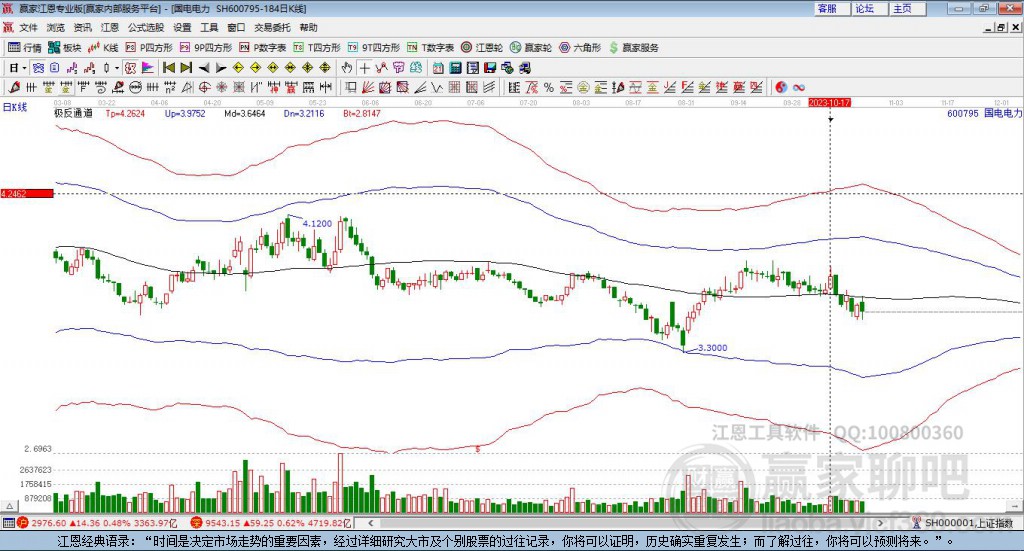Click the n² formula tool icon
Image resolution: width=1024 pixels, height=551 pixels.
170,87
